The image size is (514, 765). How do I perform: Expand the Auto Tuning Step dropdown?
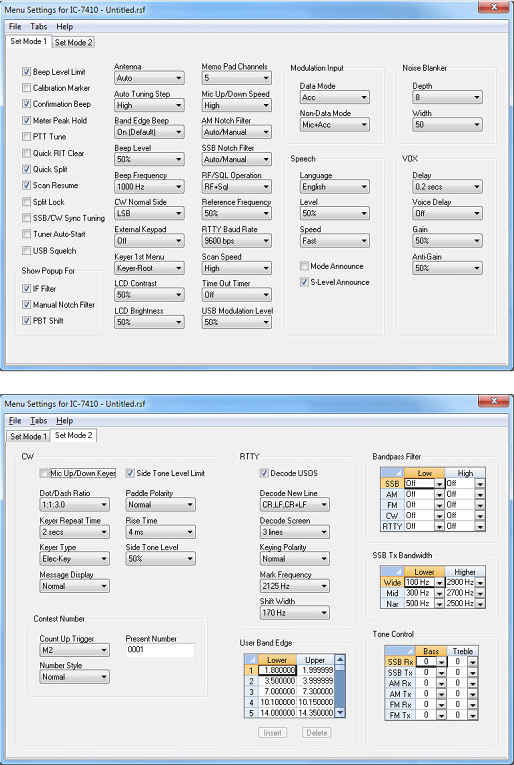[149, 105]
